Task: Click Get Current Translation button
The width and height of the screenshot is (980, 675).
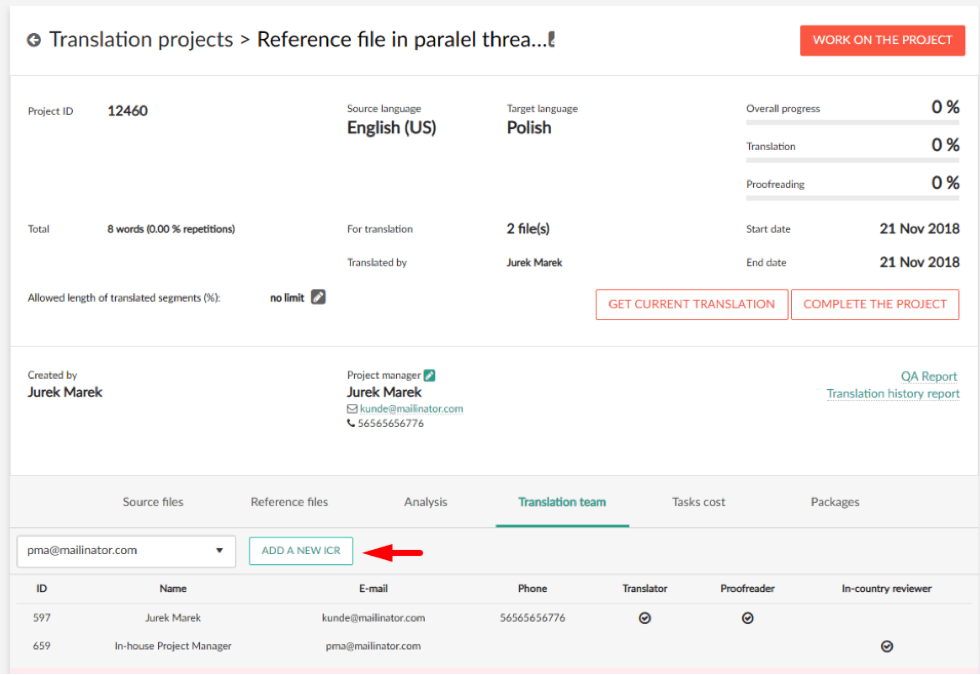Action: [x=692, y=304]
